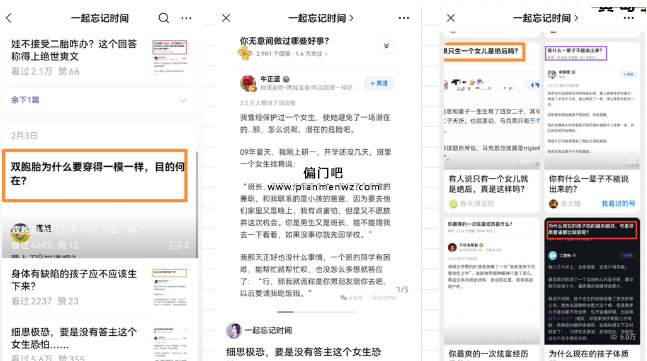
Task: Open question title 你无意间做过哪些好事
Action: [x=285, y=41]
